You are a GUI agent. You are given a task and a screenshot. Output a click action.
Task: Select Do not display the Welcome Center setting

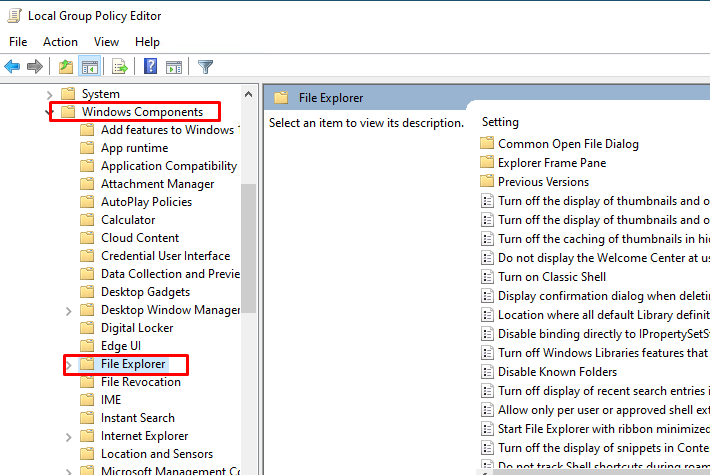604,258
